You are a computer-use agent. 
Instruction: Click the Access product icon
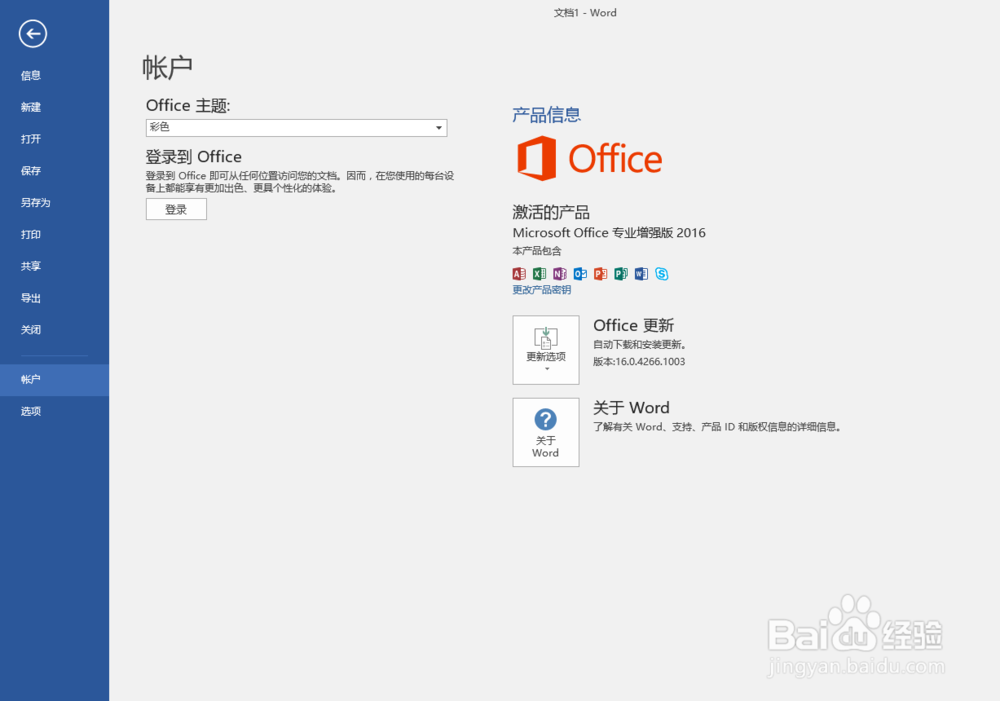(x=519, y=273)
